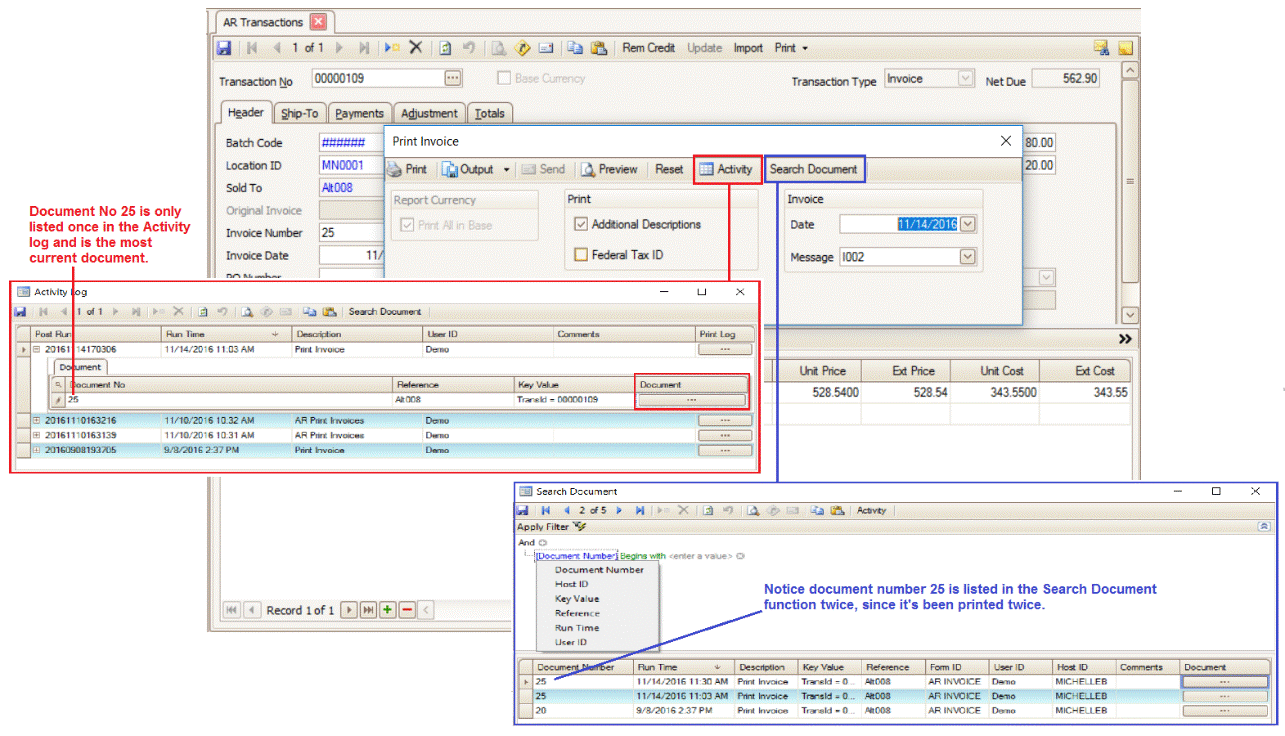The image size is (1285, 736).
Task: Go to next record in Search Document toolbar
Action: click(x=618, y=510)
